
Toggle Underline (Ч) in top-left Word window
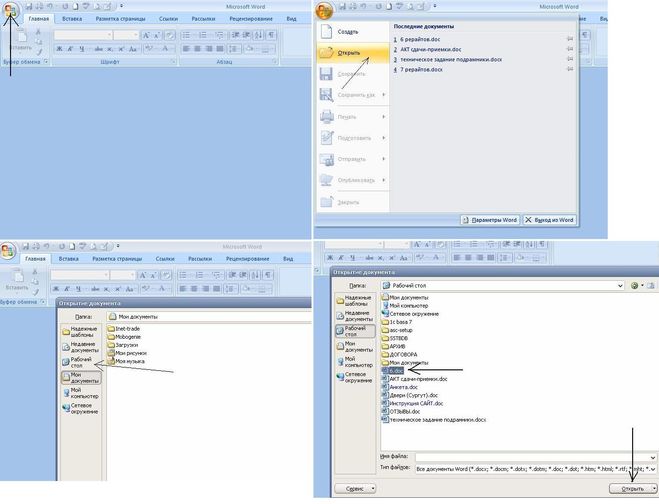(82, 49)
